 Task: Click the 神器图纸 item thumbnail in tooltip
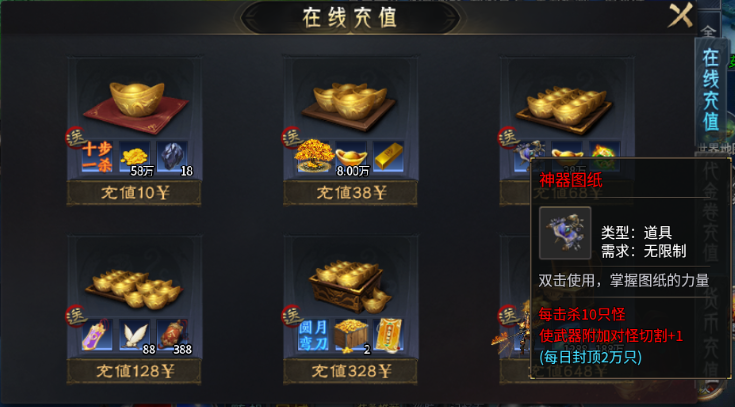[565, 233]
